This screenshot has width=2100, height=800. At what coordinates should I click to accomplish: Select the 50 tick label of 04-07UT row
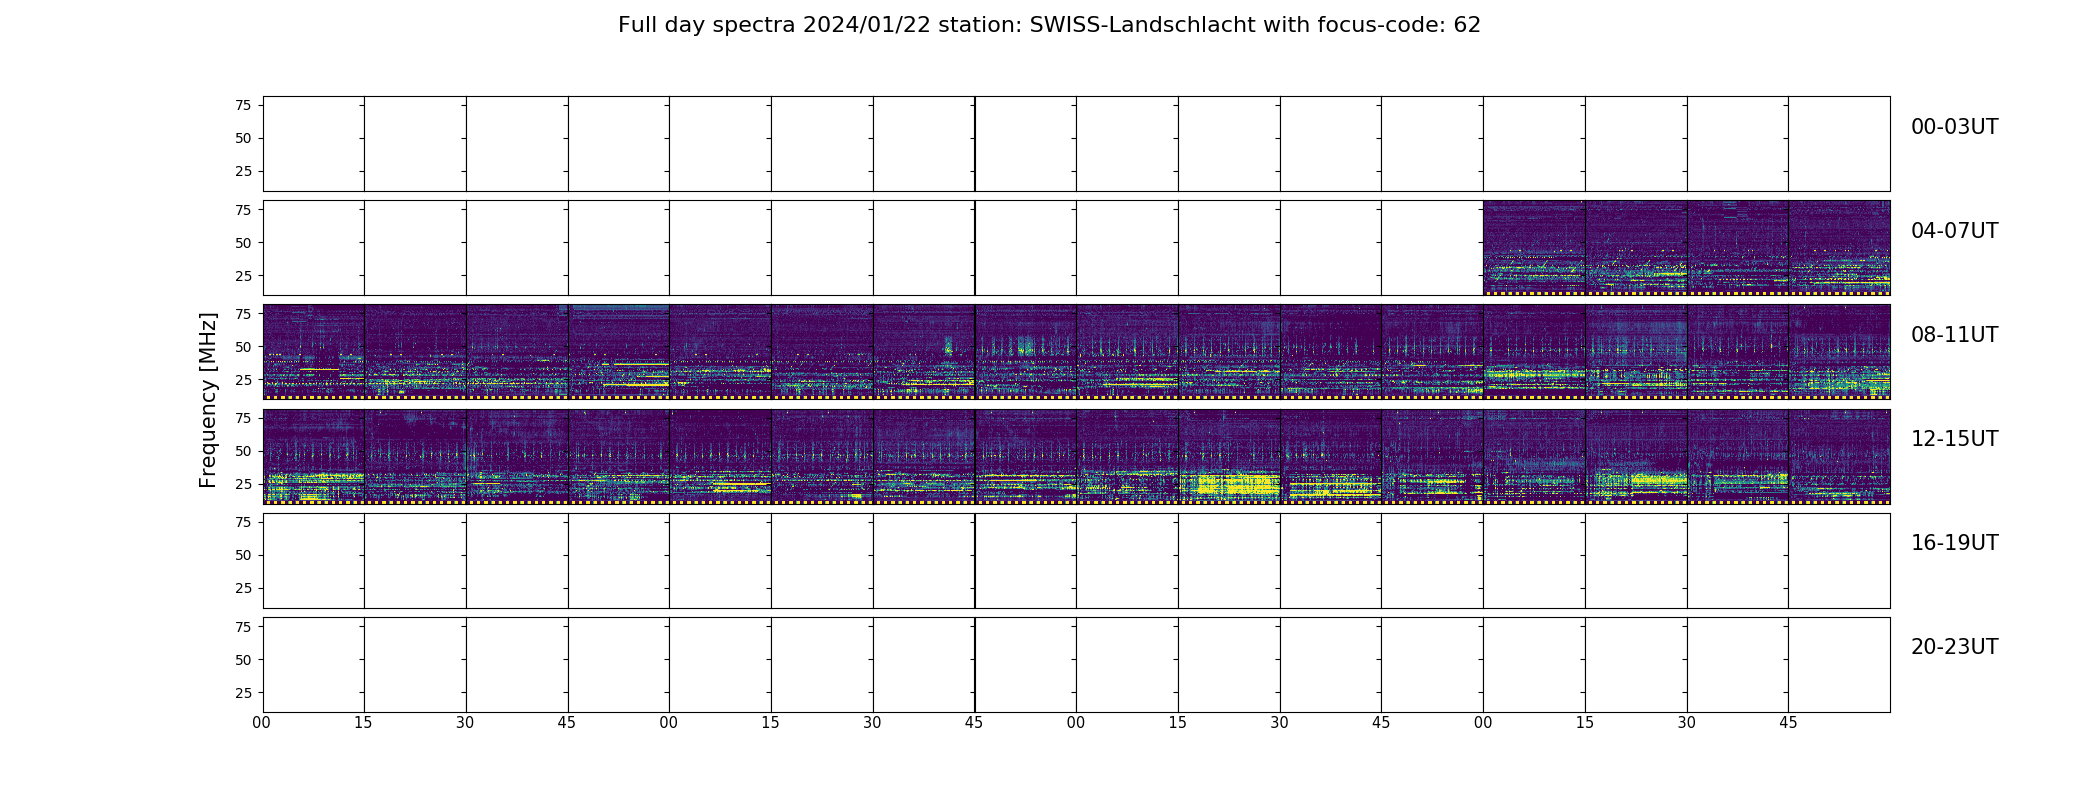(x=243, y=242)
